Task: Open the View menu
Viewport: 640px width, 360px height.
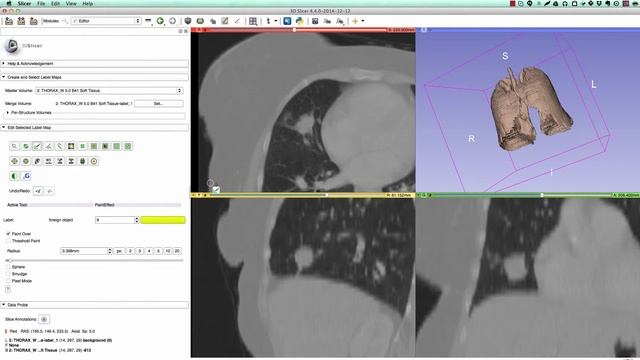Action: (71, 3)
